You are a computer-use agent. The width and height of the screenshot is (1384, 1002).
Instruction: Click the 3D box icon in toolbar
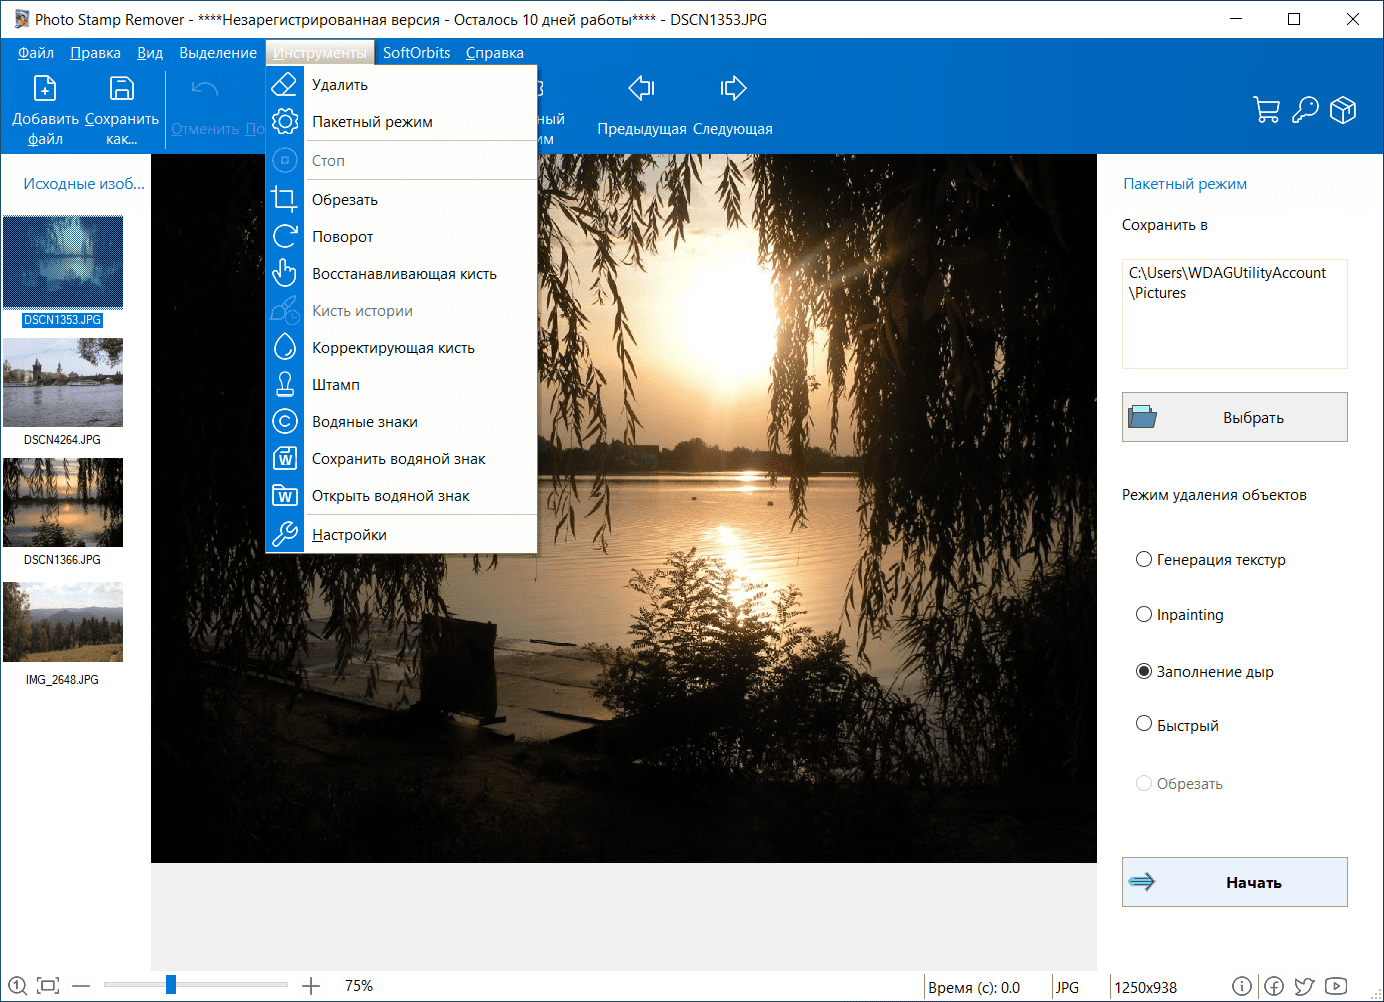tap(1343, 109)
